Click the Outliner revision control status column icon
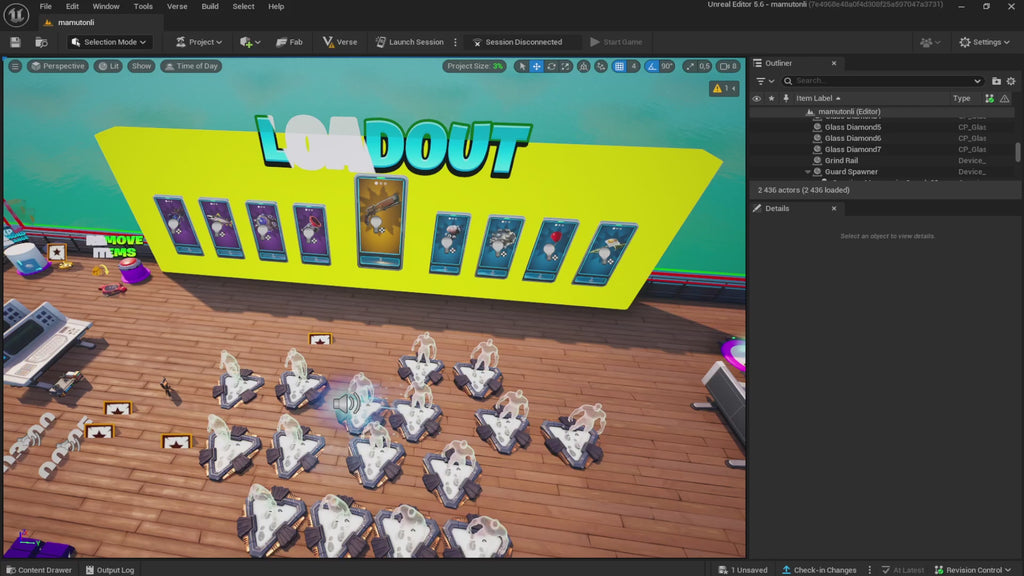Viewport: 1024px width, 576px height. (989, 99)
